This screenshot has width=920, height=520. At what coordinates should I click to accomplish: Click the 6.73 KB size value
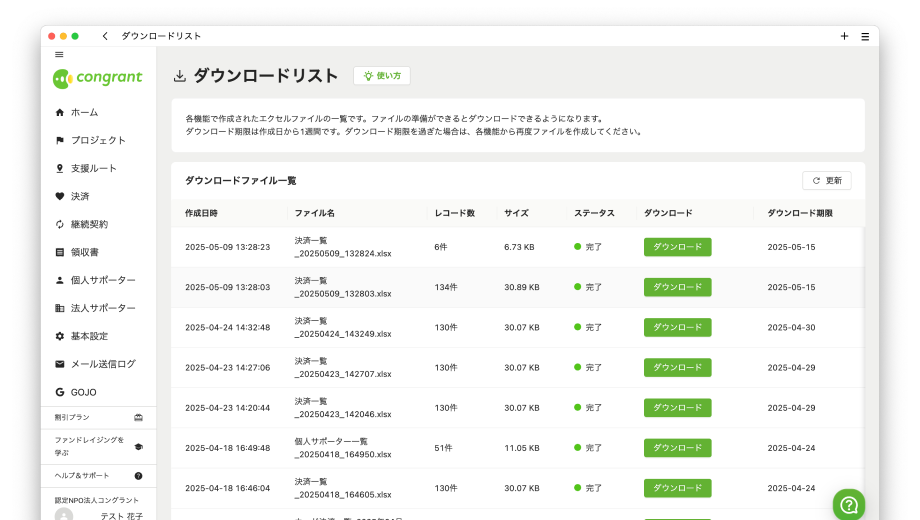coord(519,247)
